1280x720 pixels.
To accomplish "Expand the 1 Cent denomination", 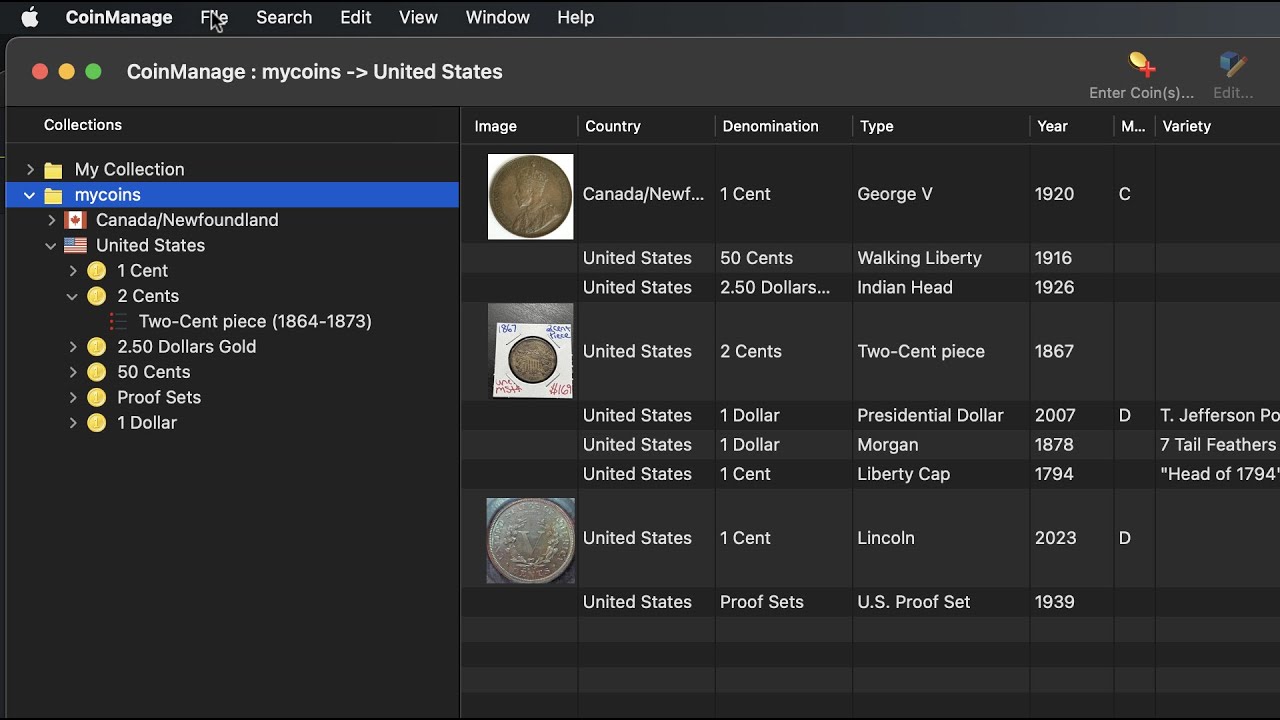I will click(72, 271).
